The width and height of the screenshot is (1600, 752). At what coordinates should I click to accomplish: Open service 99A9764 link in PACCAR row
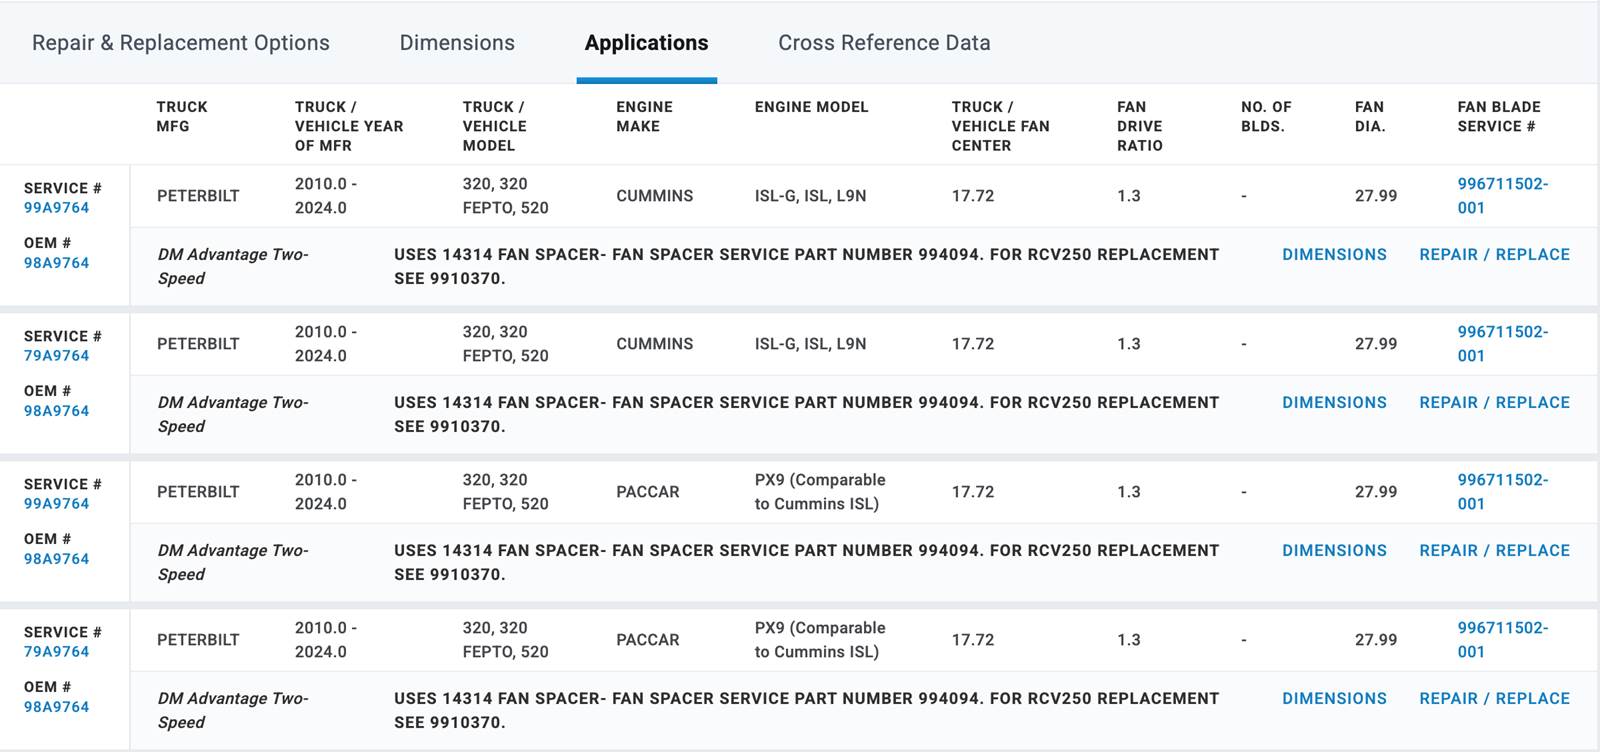[56, 504]
